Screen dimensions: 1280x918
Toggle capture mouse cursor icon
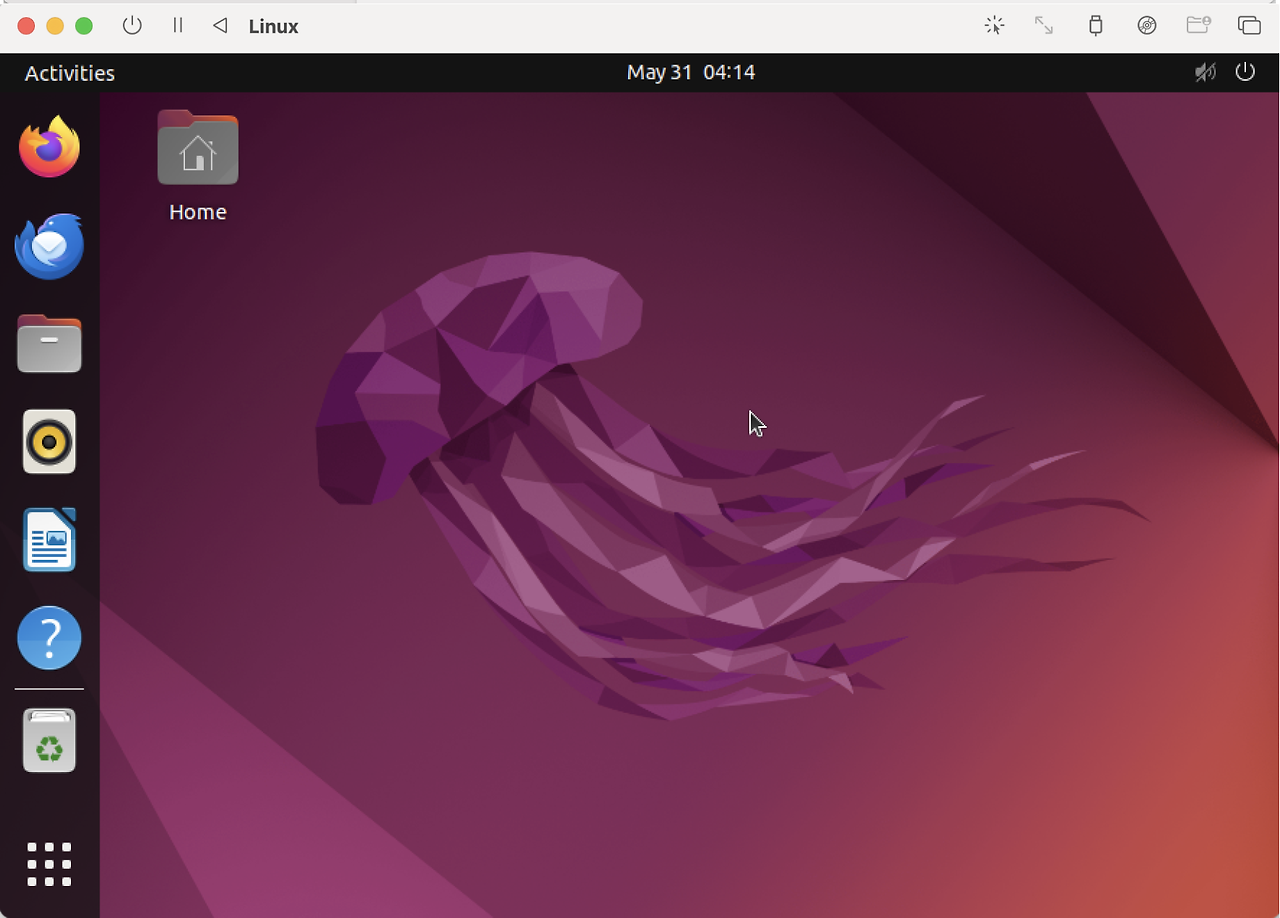click(x=994, y=26)
